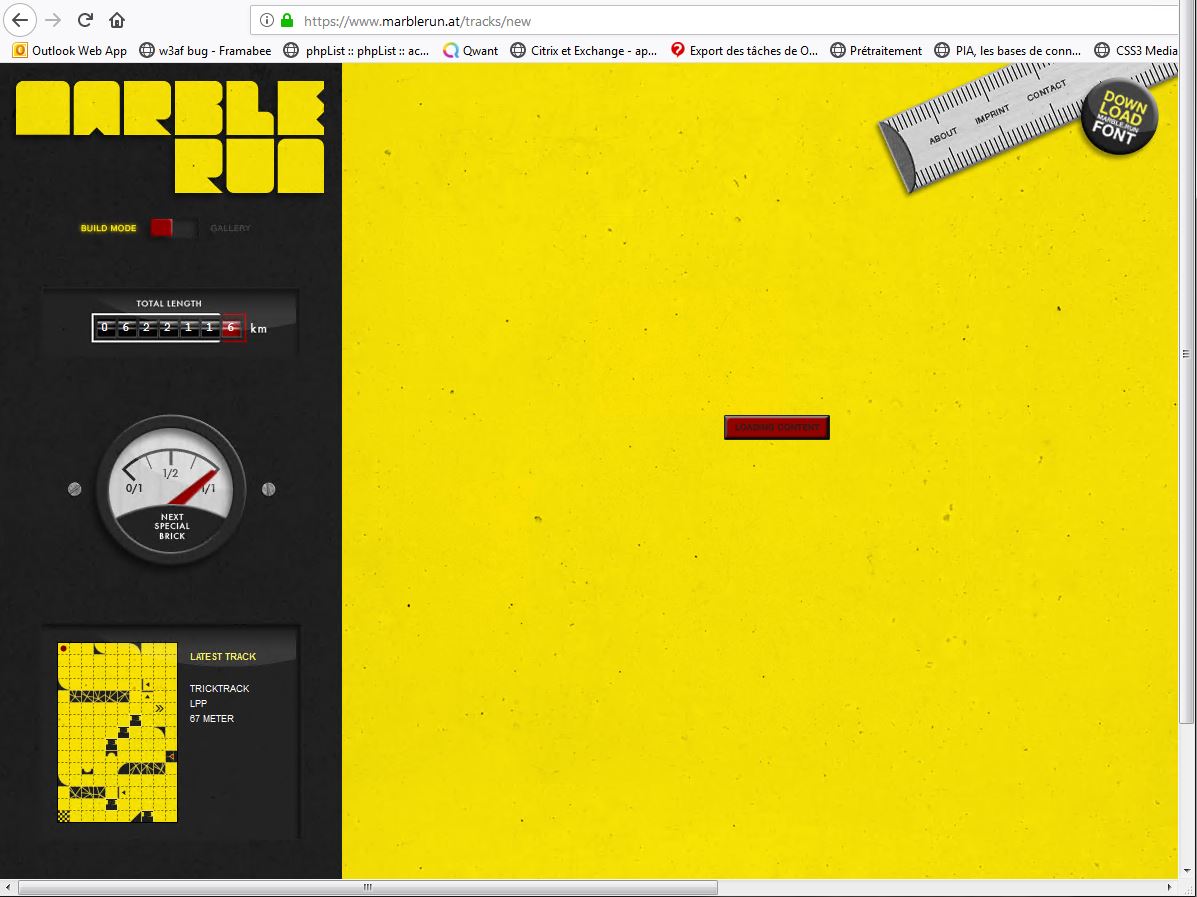Select the Build Mode label
Image resolution: width=1197 pixels, height=897 pixels.
(108, 228)
